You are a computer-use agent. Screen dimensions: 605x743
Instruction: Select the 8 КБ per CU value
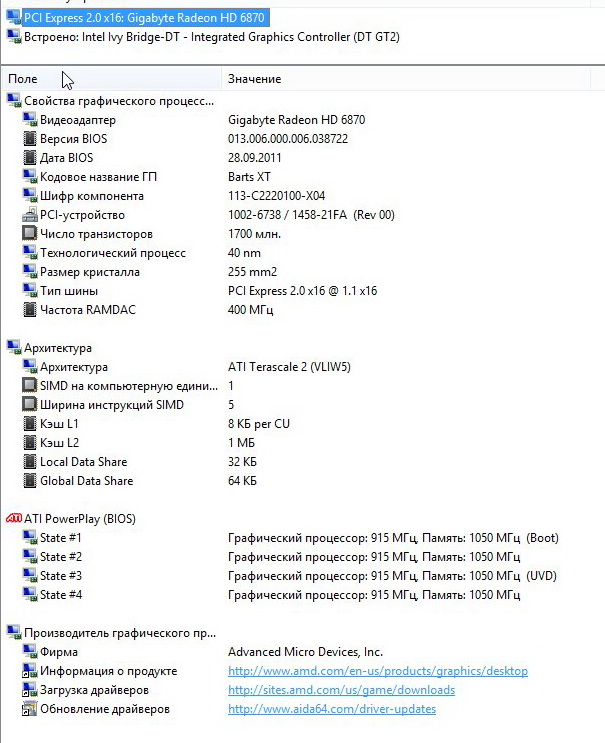click(259, 423)
